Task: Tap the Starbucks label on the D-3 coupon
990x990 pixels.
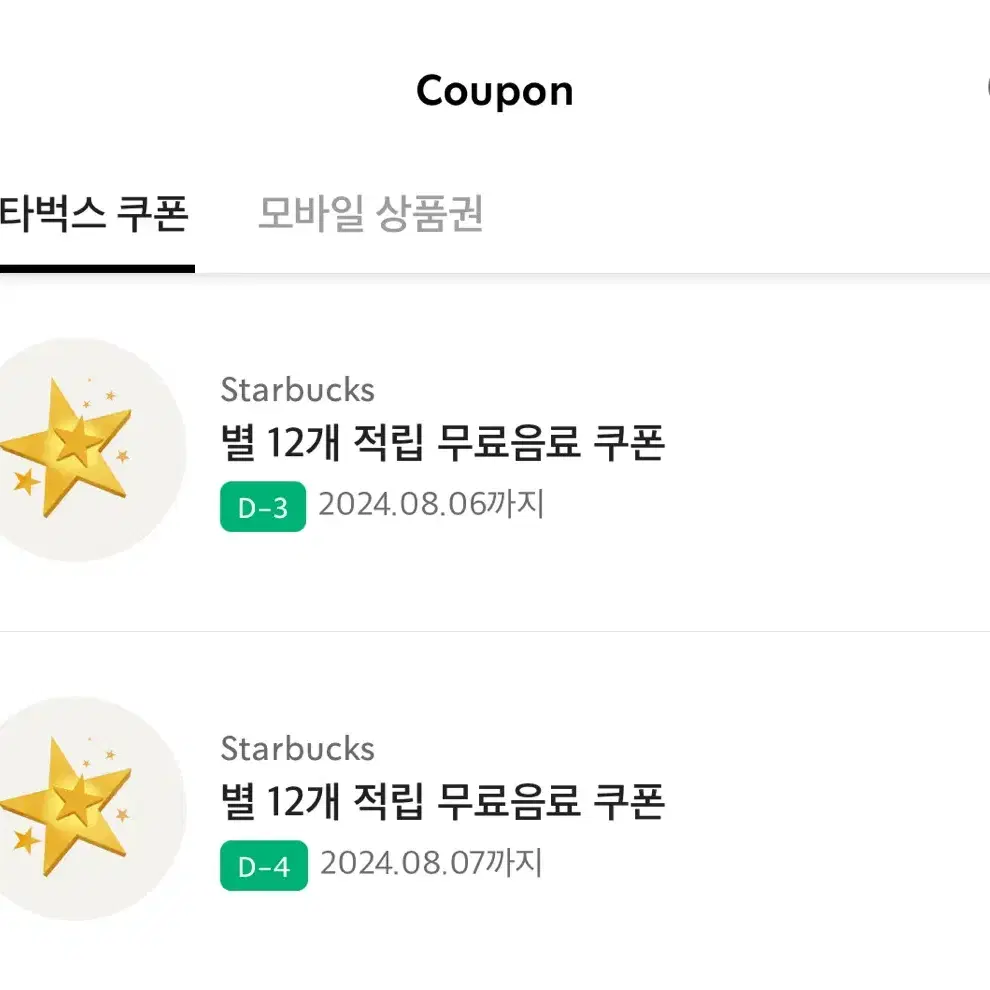Action: pyautogui.click(x=297, y=390)
